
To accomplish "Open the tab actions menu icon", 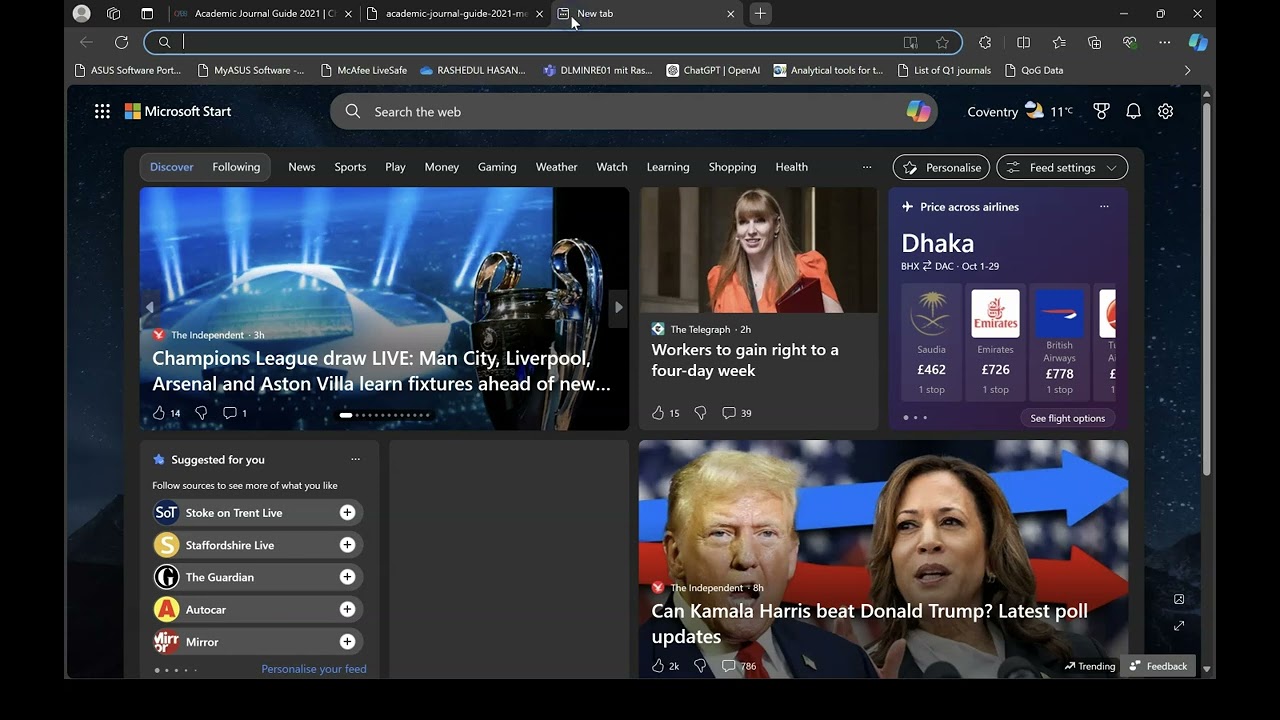I will (x=147, y=14).
